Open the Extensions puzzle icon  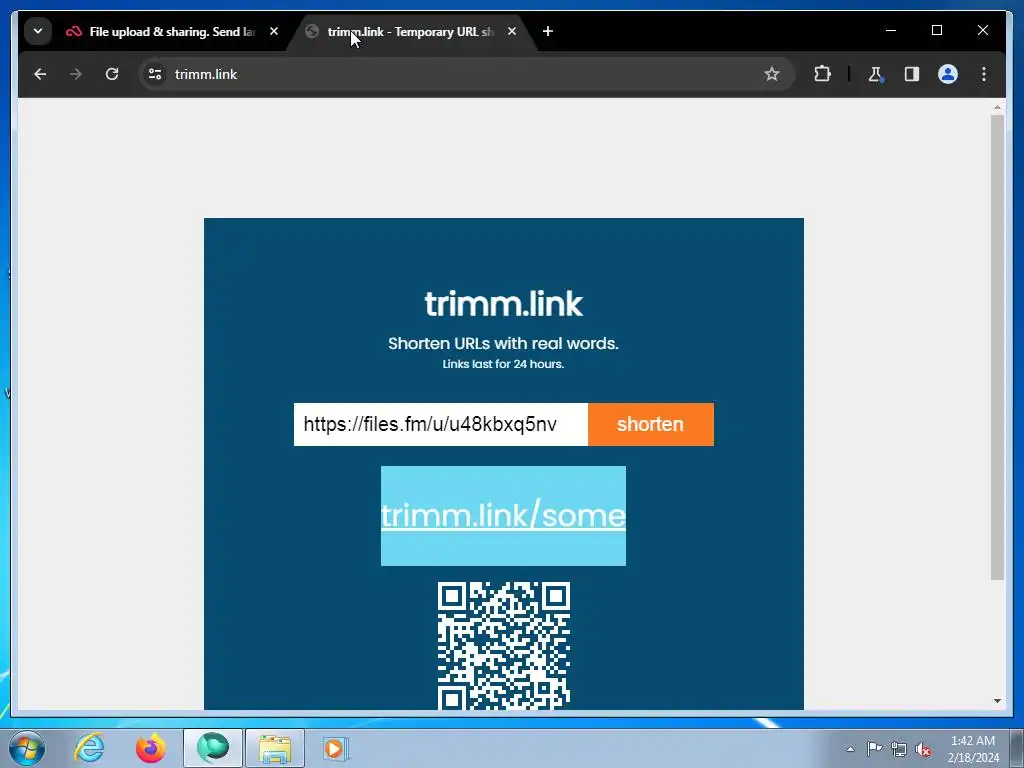[823, 74]
